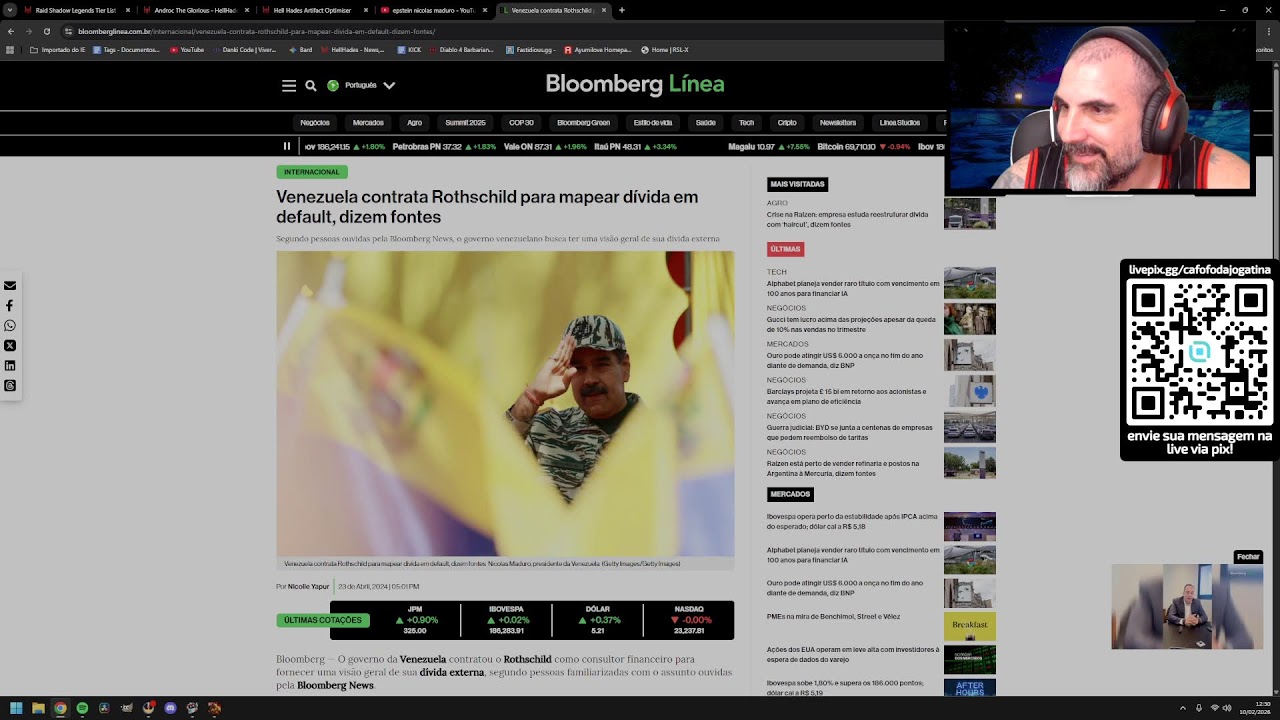Open Windows Start menu
This screenshot has width=1280, height=720.
tap(16, 708)
